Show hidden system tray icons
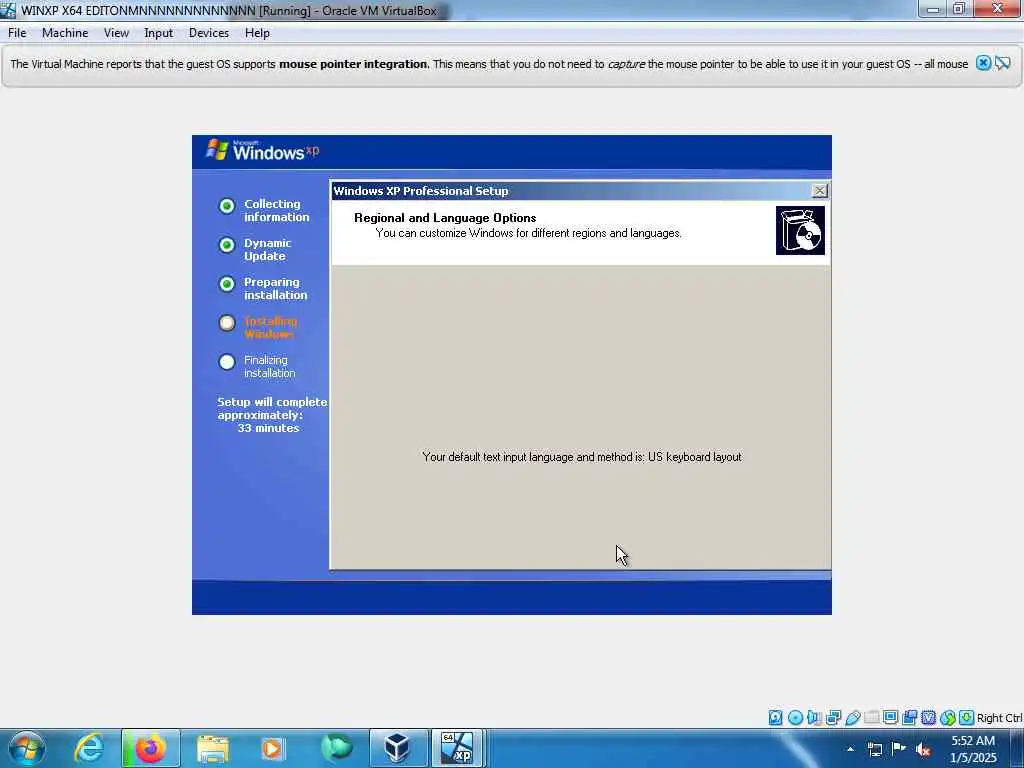 [x=850, y=749]
